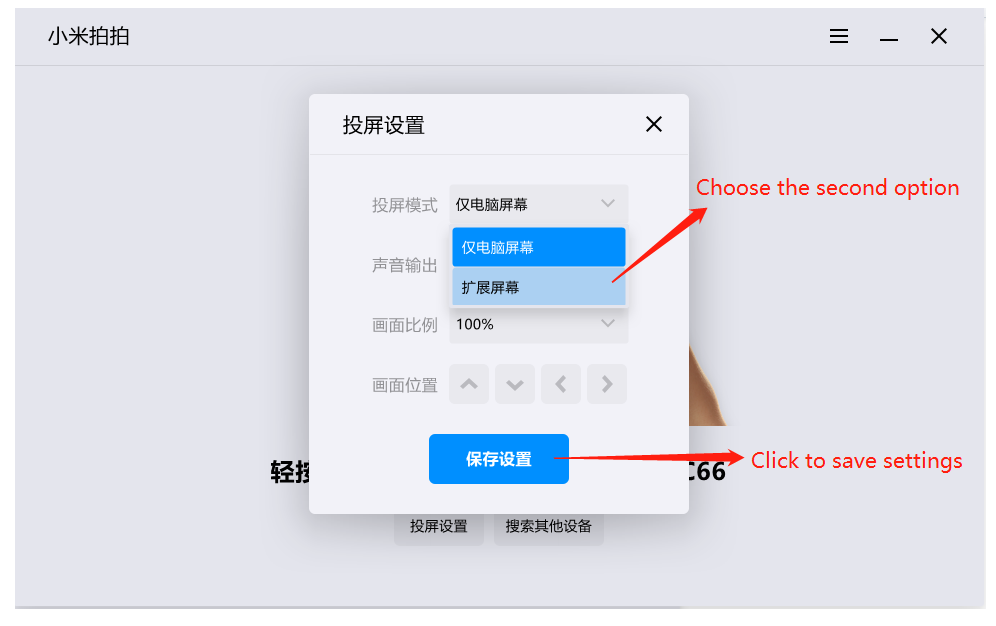Open the hamburger menu in title bar

pyautogui.click(x=838, y=36)
